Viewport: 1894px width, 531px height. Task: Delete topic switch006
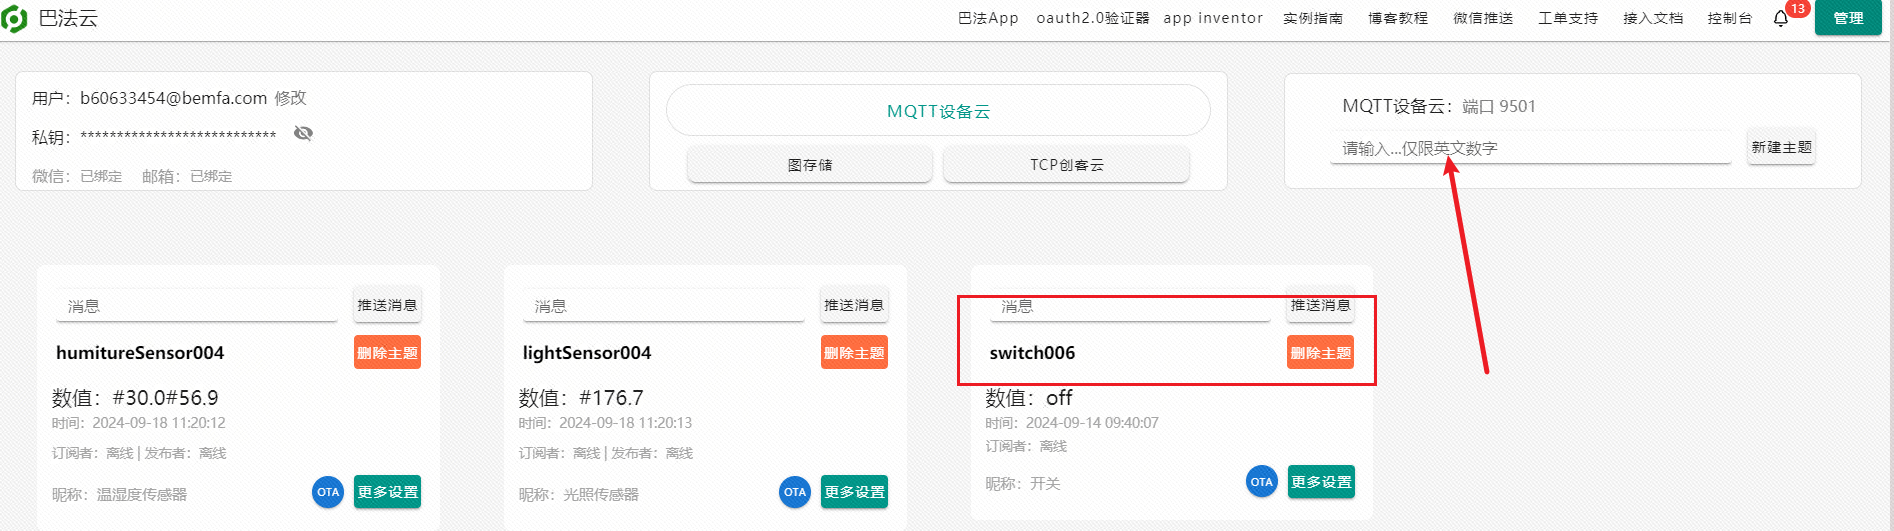[1321, 352]
